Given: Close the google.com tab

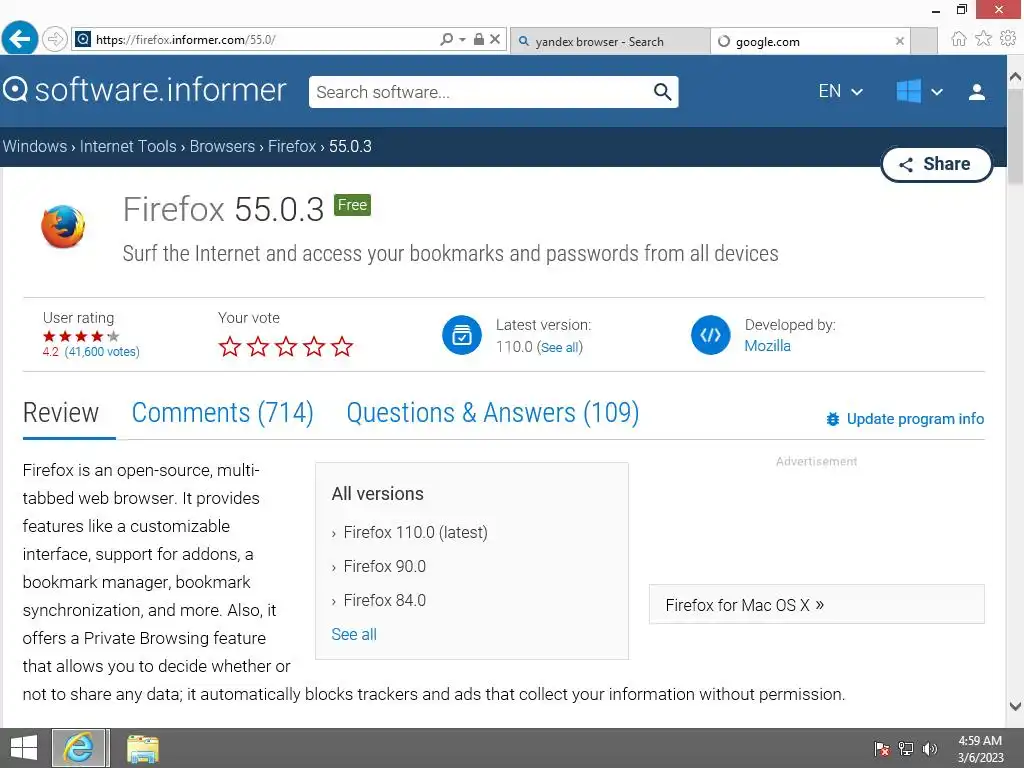Looking at the screenshot, I should coord(899,41).
